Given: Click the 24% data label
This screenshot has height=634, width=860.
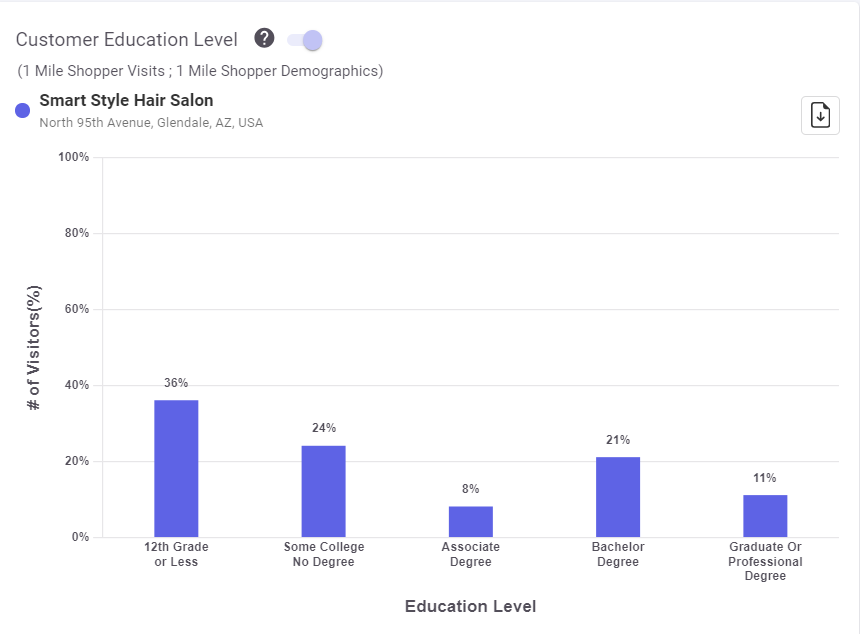Looking at the screenshot, I should click(x=323, y=428).
